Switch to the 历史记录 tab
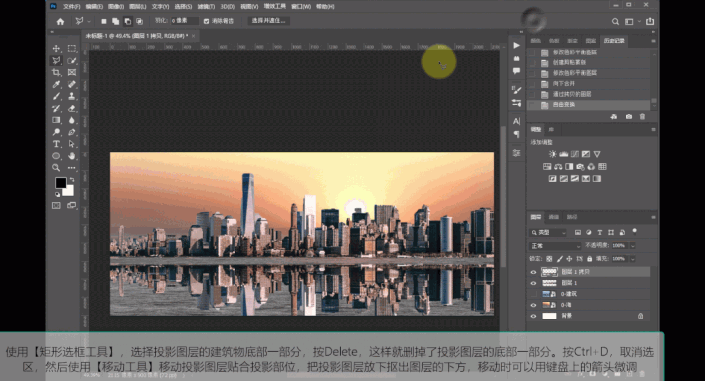705x381 pixels. click(614, 41)
